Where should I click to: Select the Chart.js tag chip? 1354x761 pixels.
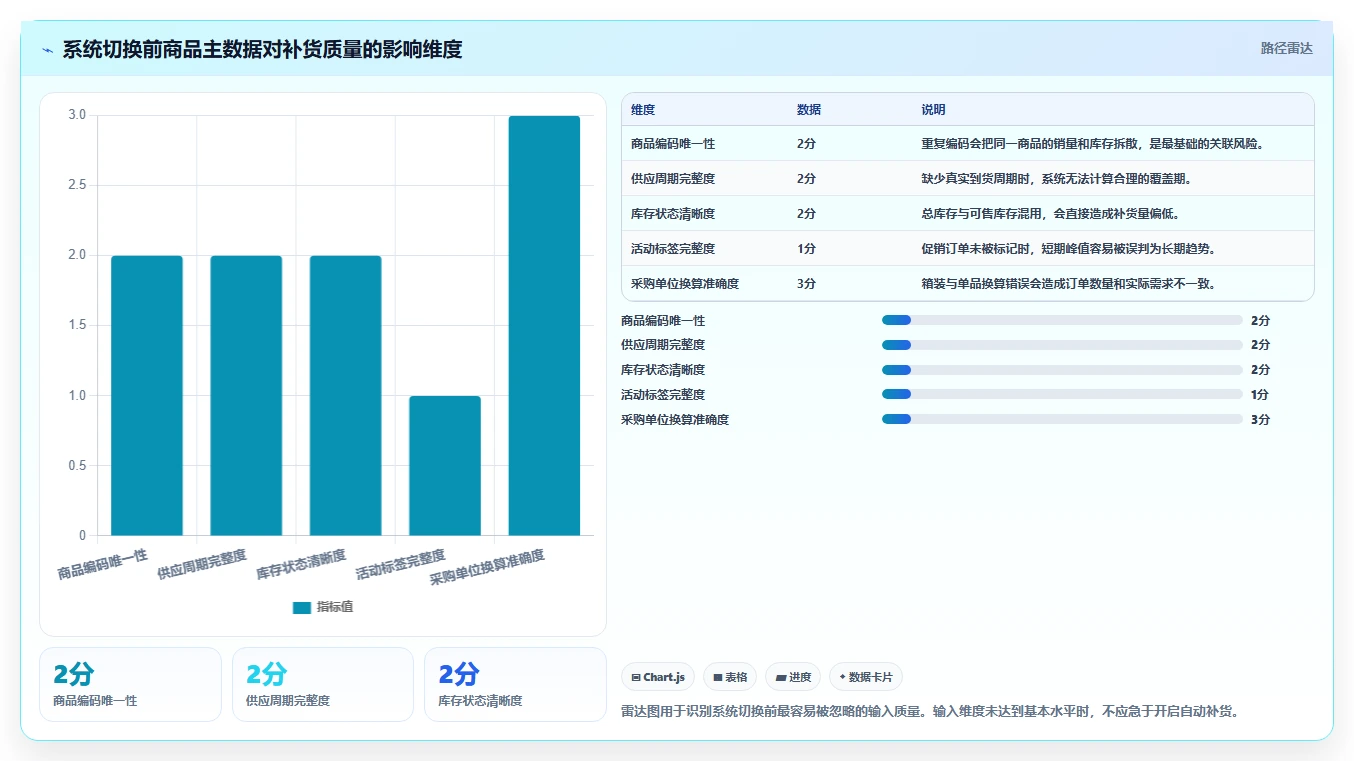click(x=658, y=677)
